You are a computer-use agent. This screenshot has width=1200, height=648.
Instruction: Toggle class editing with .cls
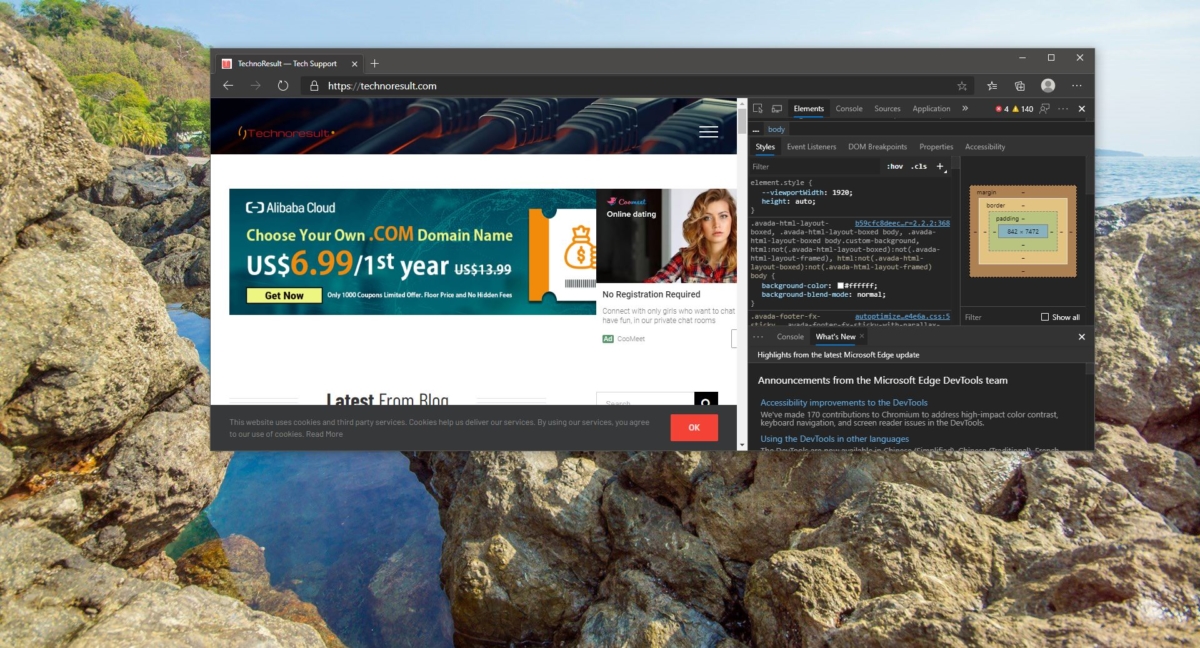(x=917, y=166)
